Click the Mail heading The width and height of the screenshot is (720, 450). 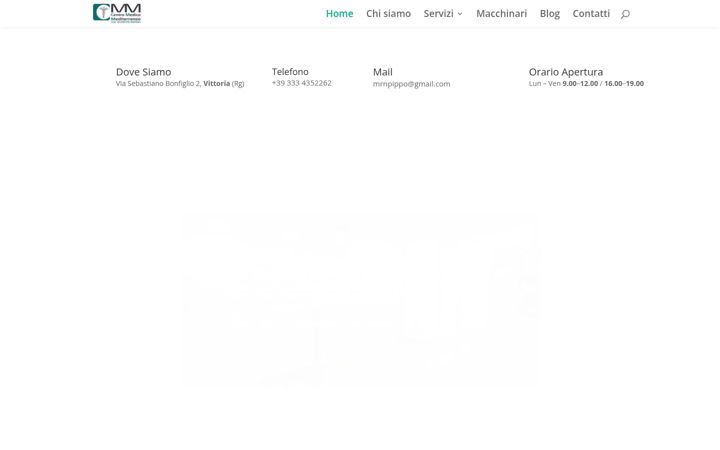(382, 72)
